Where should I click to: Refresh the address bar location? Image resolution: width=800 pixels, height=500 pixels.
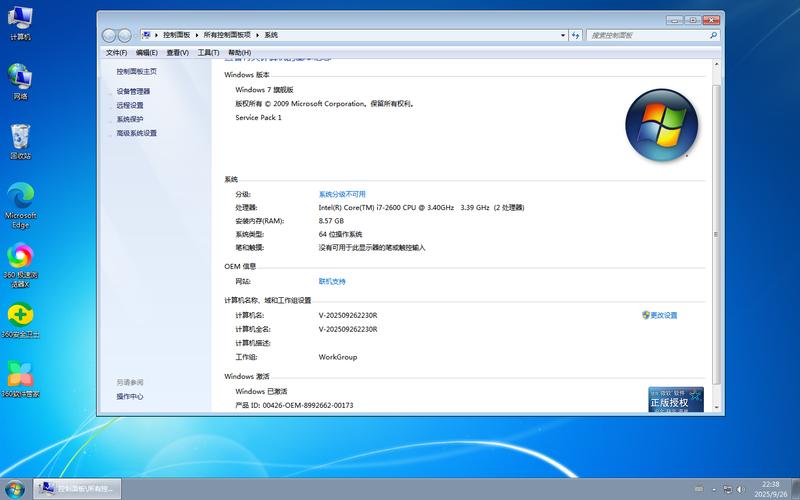[x=576, y=35]
